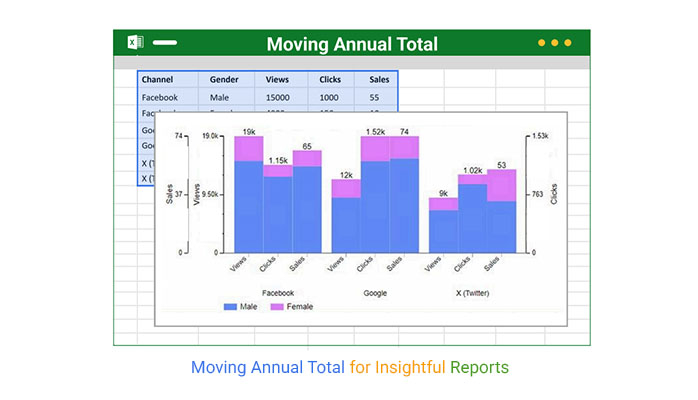Click the 37 Sales axis tick
The image size is (698, 400).
(179, 194)
